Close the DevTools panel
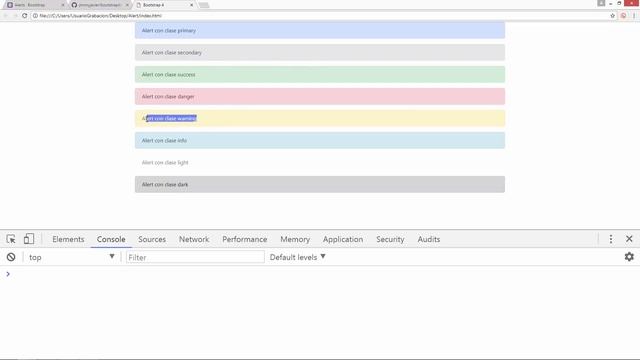The height and width of the screenshot is (360, 640). 629,239
